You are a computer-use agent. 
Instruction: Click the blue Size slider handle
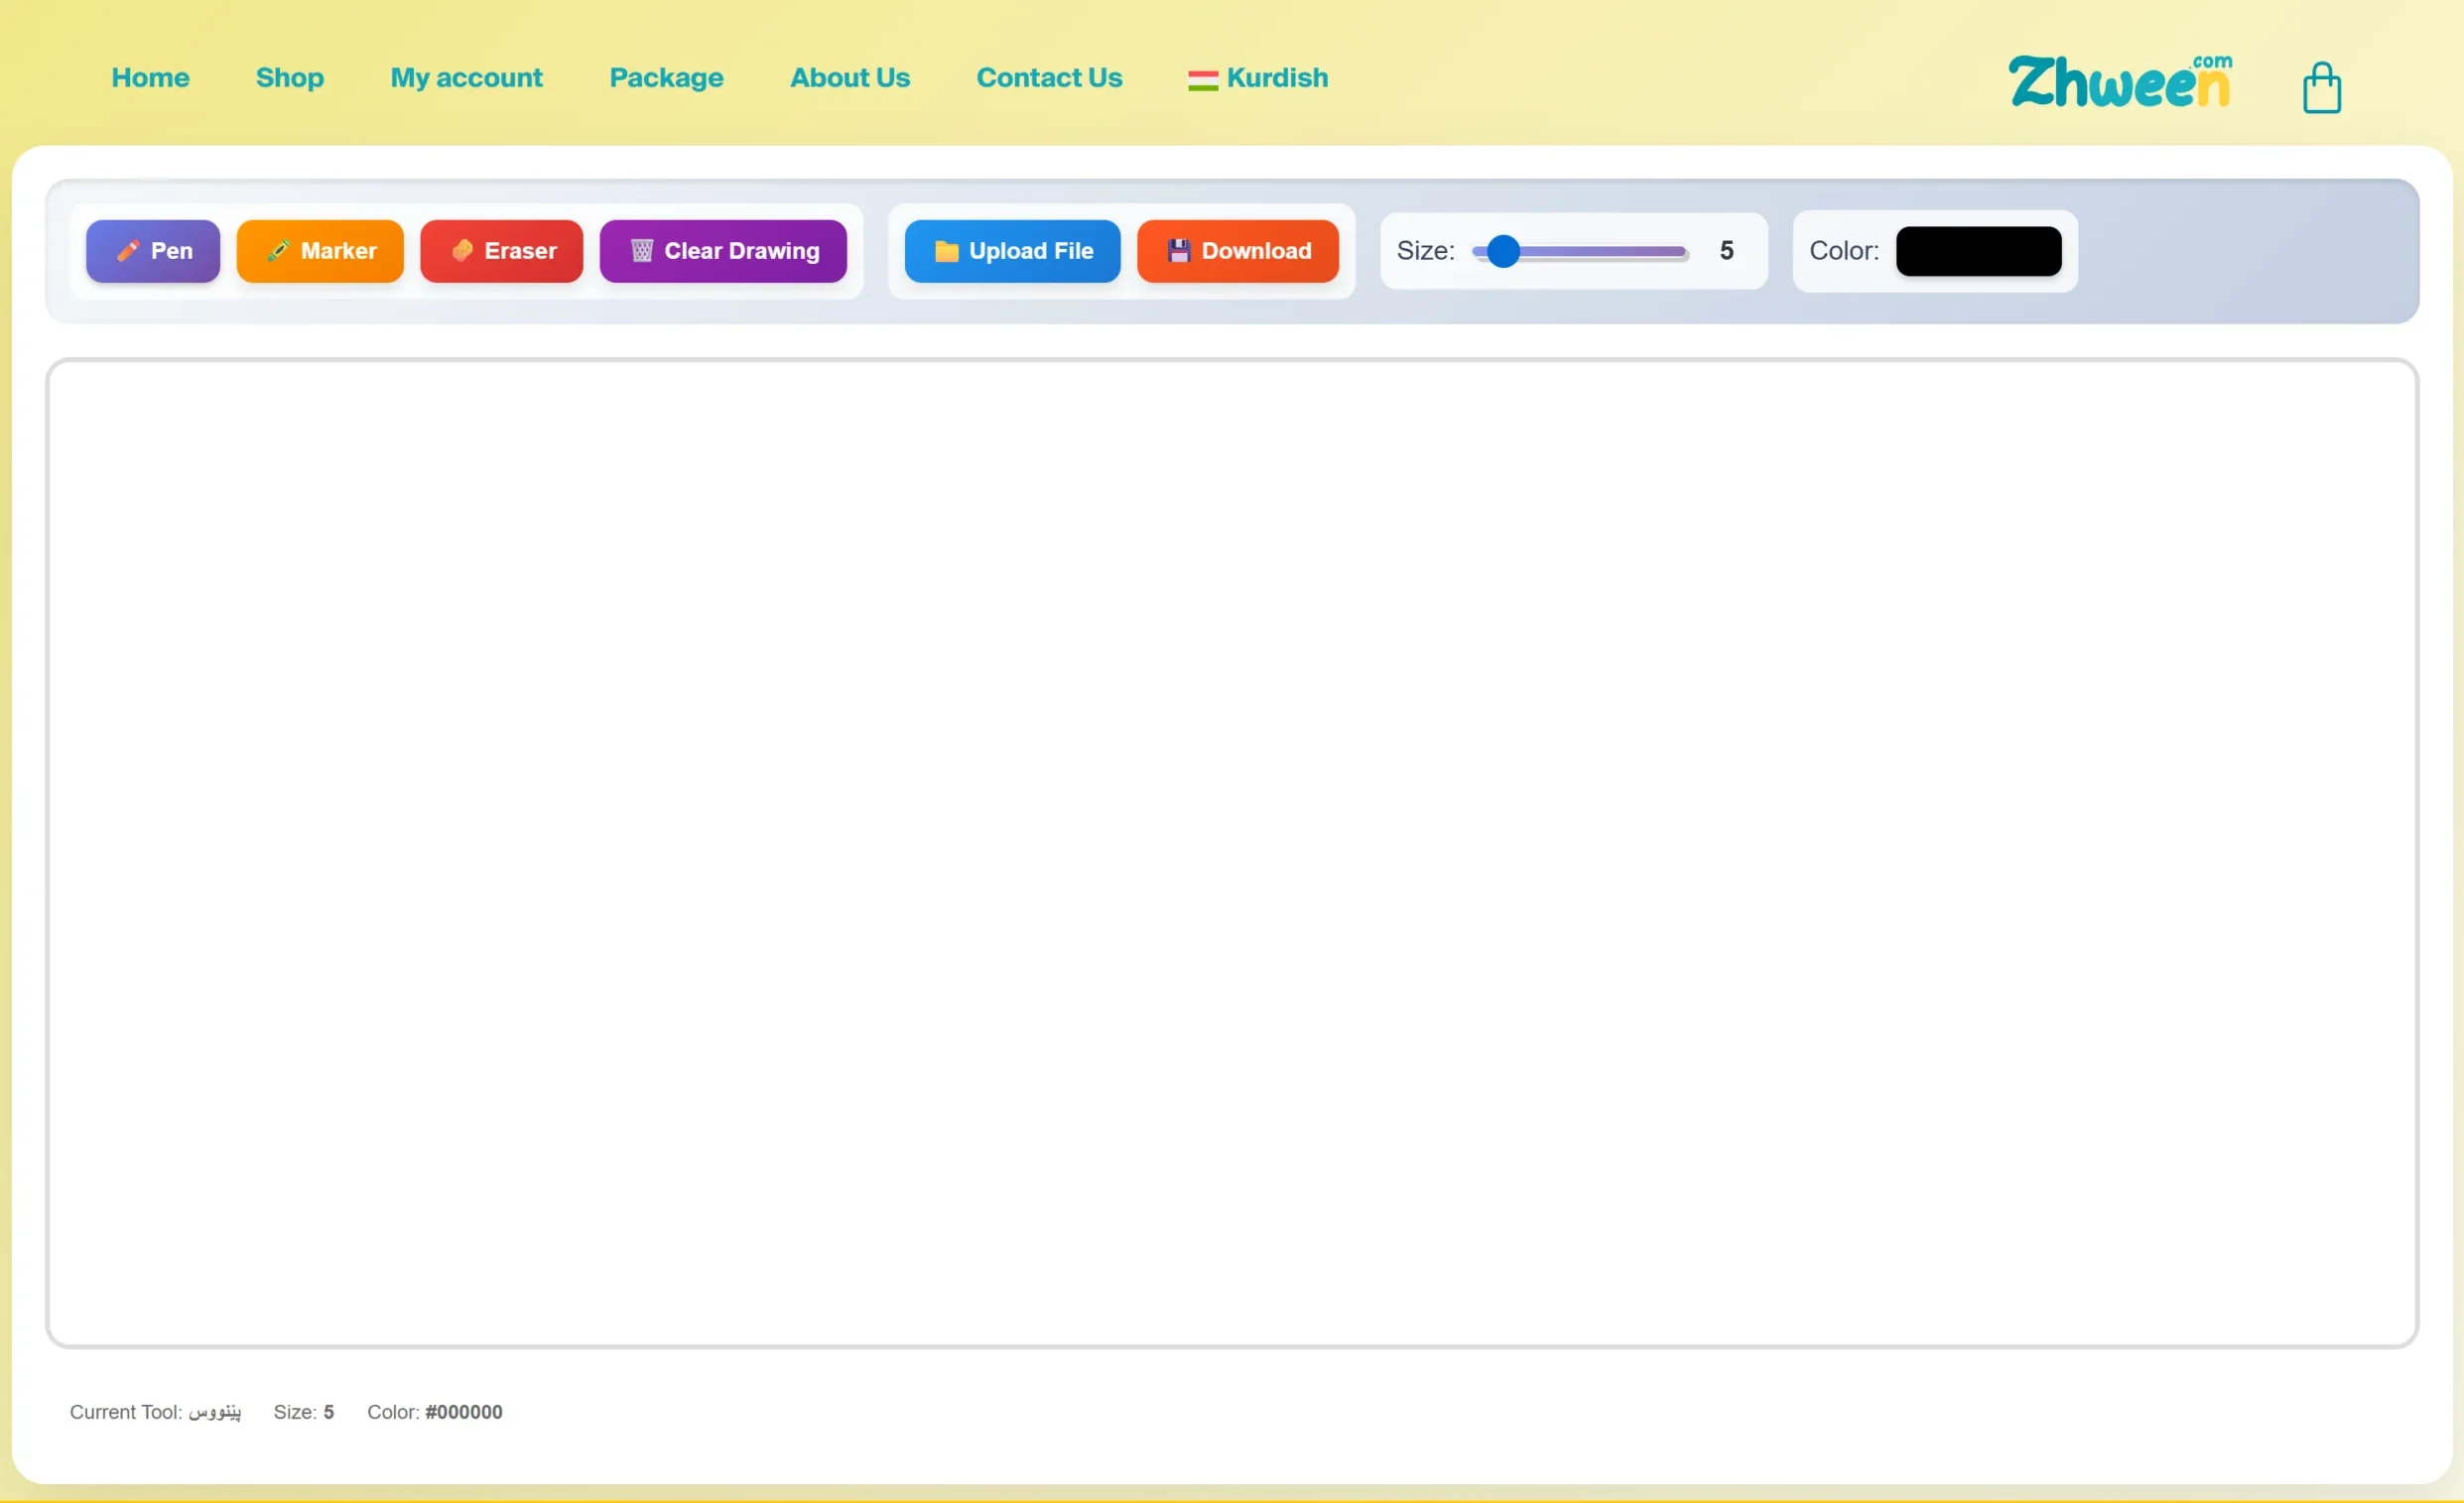tap(1503, 252)
